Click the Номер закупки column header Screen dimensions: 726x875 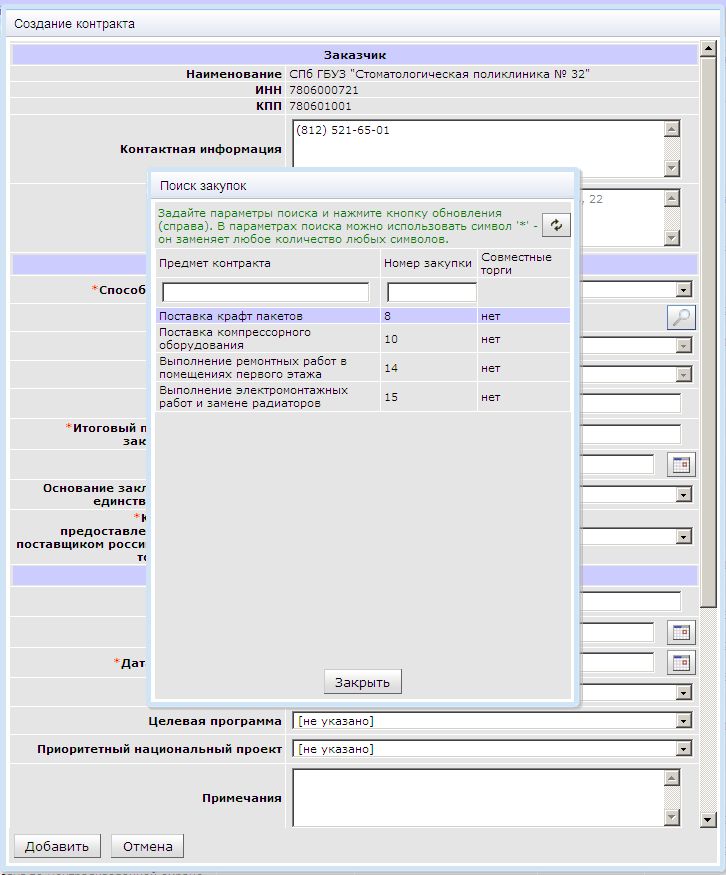click(x=427, y=263)
